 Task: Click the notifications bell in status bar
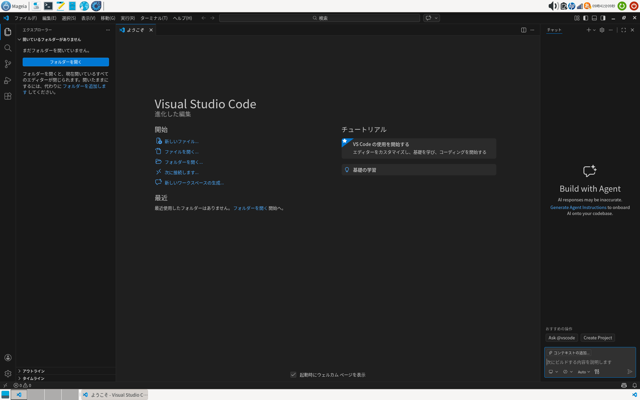634,385
